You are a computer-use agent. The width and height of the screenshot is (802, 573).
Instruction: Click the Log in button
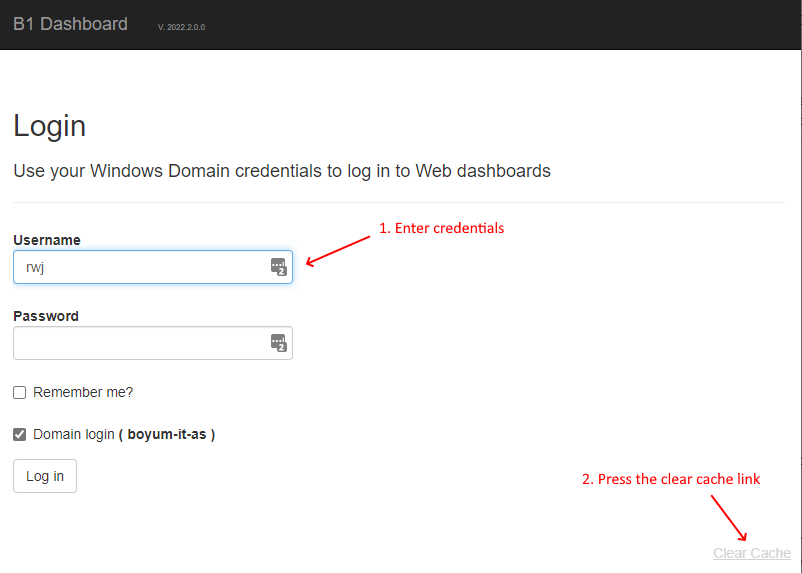(x=45, y=476)
